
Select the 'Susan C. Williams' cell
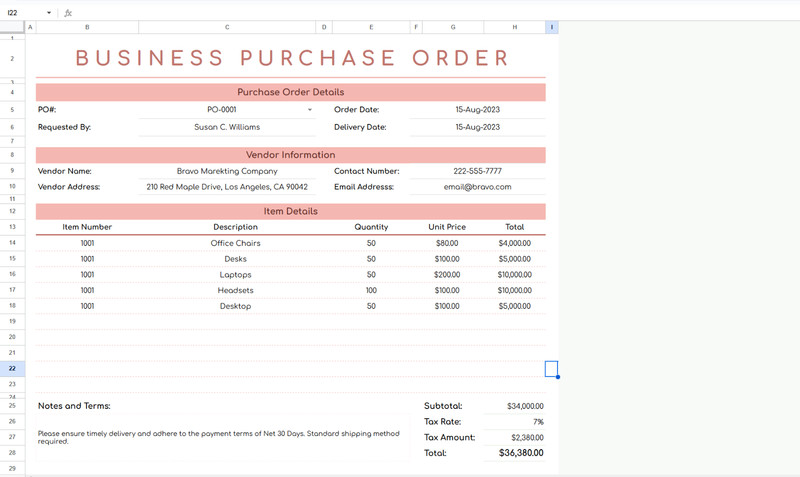[227, 127]
